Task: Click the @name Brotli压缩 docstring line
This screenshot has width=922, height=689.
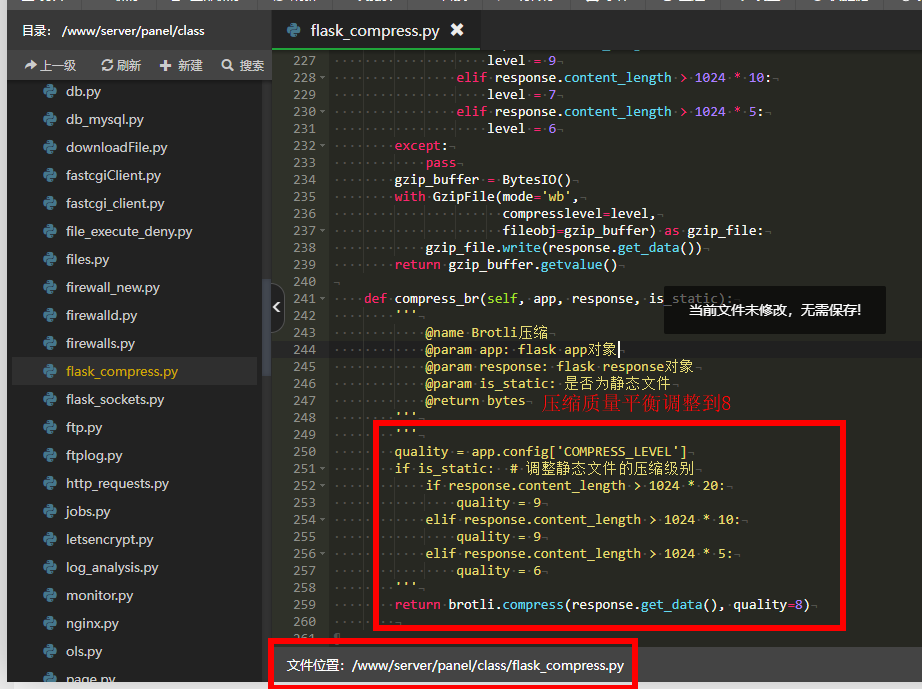Action: 486,333
